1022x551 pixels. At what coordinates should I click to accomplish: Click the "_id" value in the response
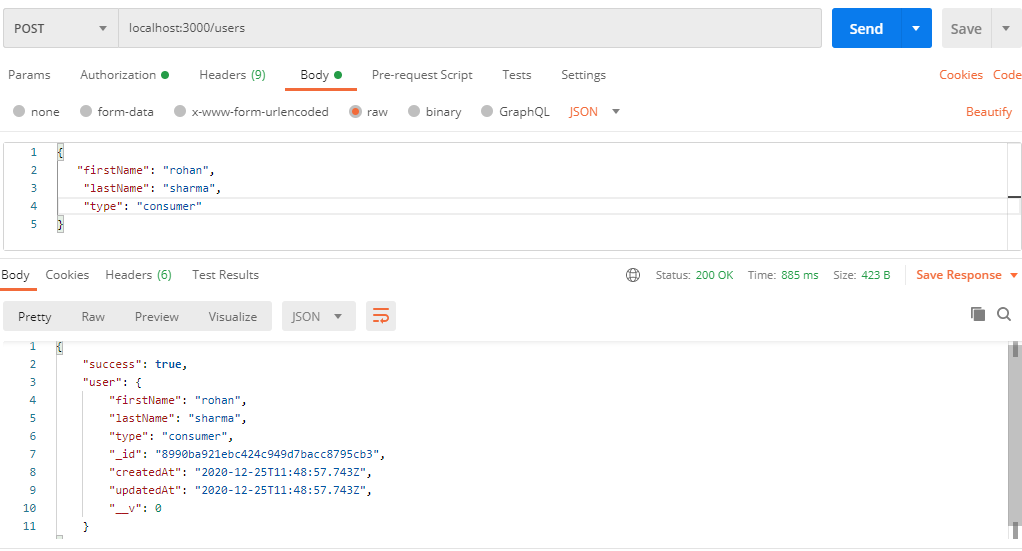tap(267, 454)
